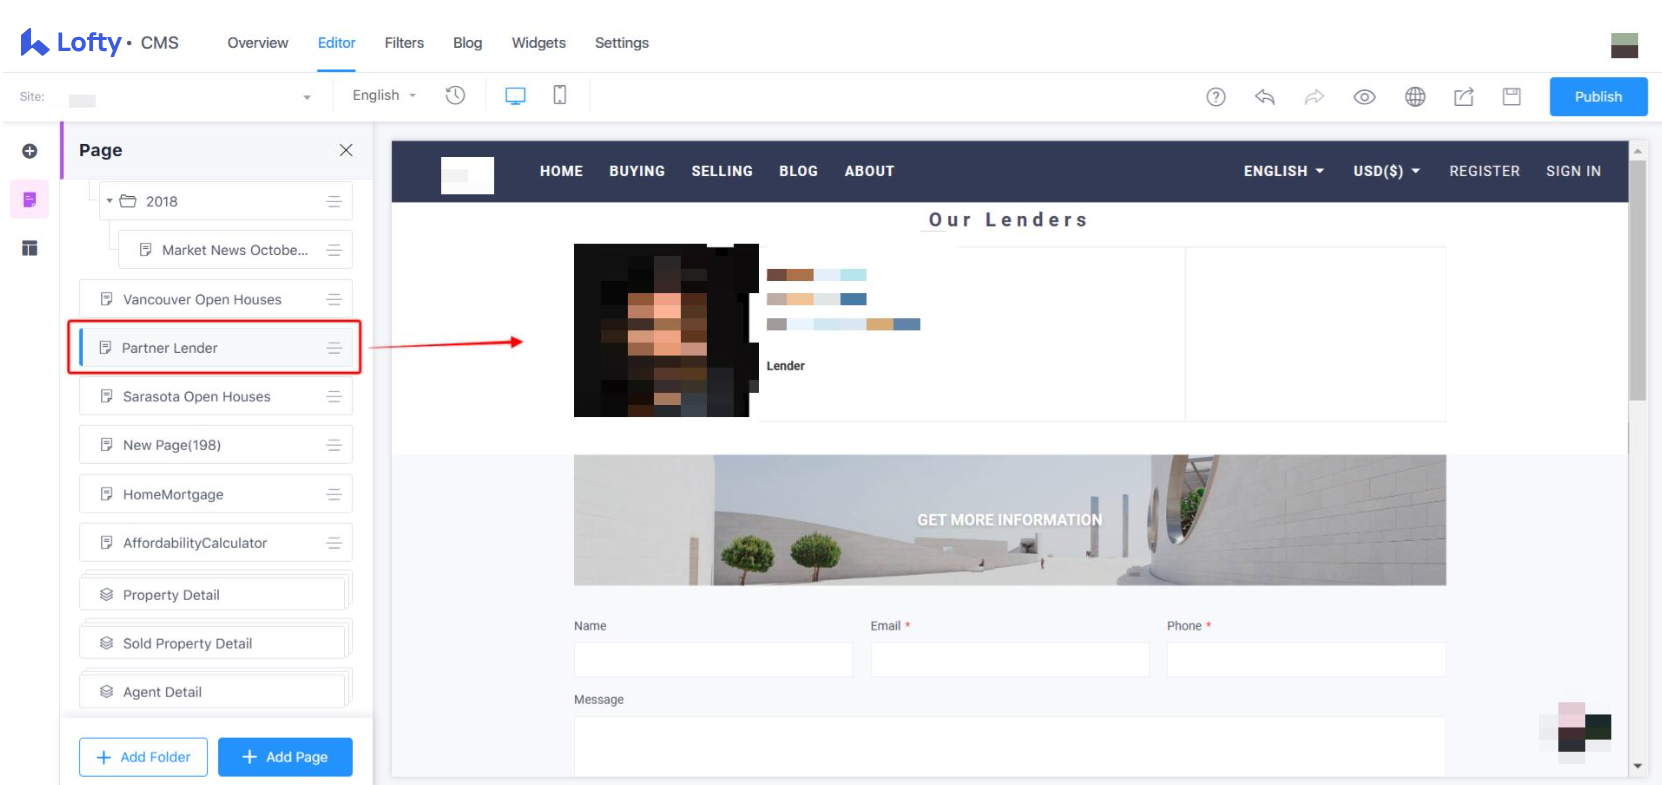Click AffordabilityCalculator handle icon
The height and width of the screenshot is (785, 1662).
334,543
